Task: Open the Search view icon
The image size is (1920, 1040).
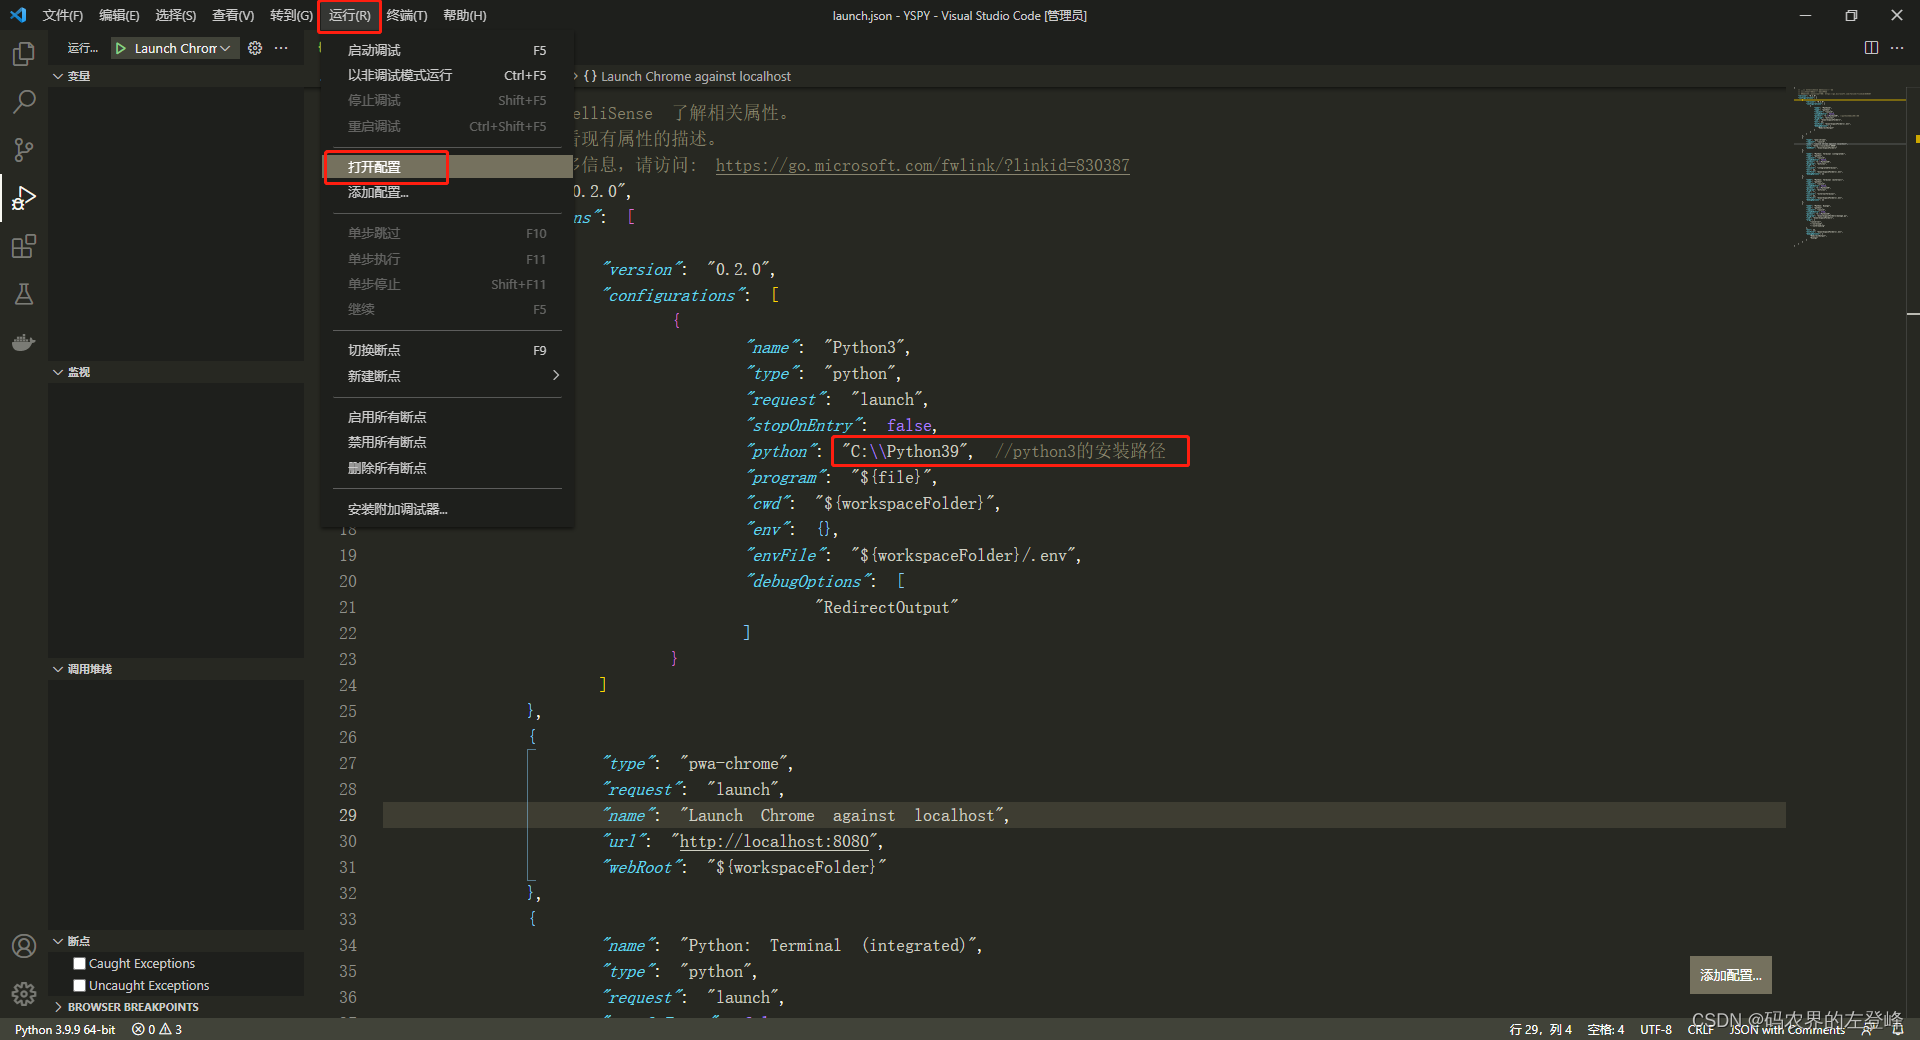Action: click(x=24, y=102)
